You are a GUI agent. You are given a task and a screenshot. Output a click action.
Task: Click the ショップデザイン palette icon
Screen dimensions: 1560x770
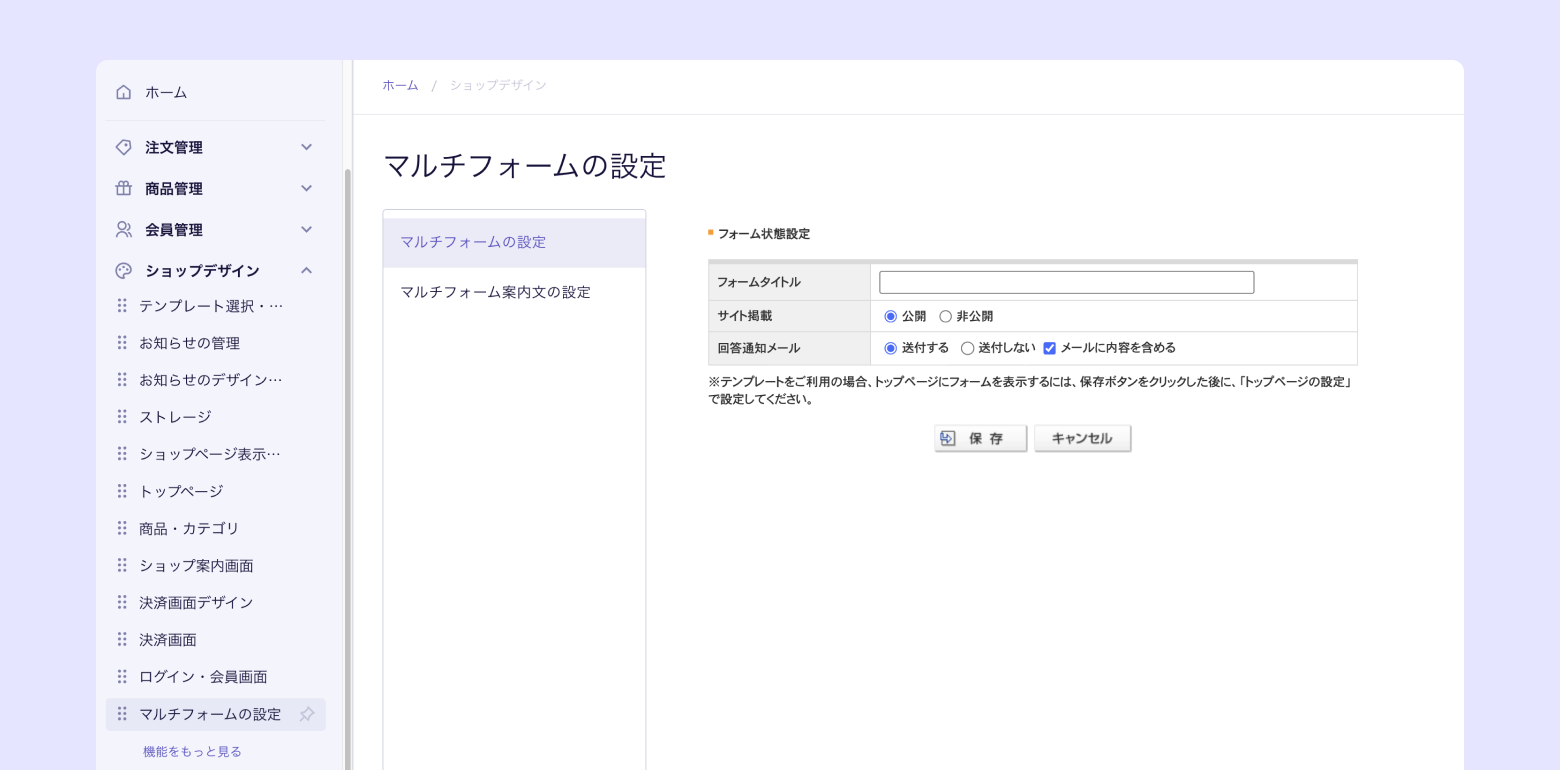pyautogui.click(x=124, y=270)
